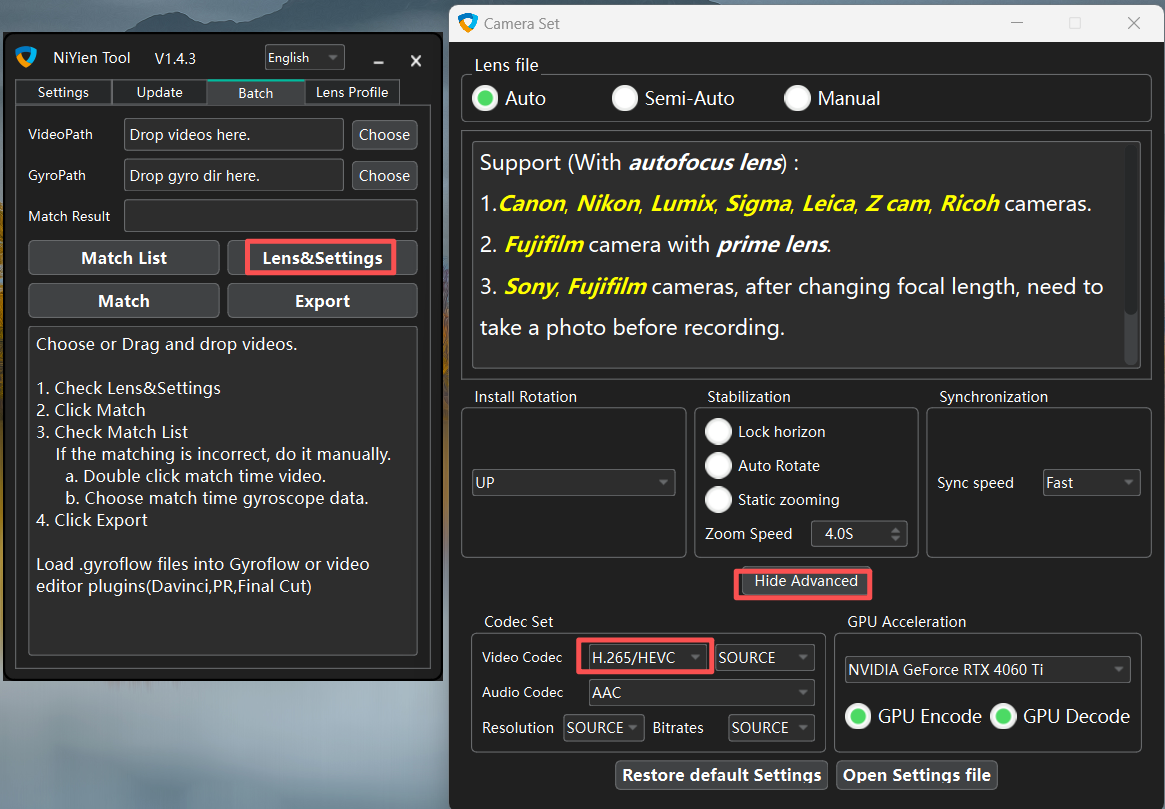Enable Lock horizon stabilization
This screenshot has height=809, width=1165.
[718, 432]
